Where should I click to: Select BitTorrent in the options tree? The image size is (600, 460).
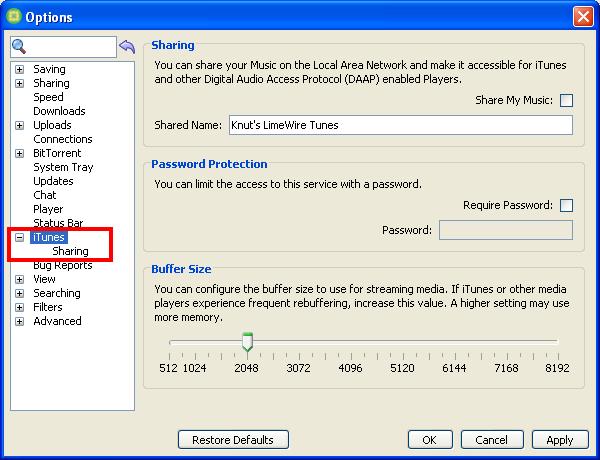(x=57, y=153)
